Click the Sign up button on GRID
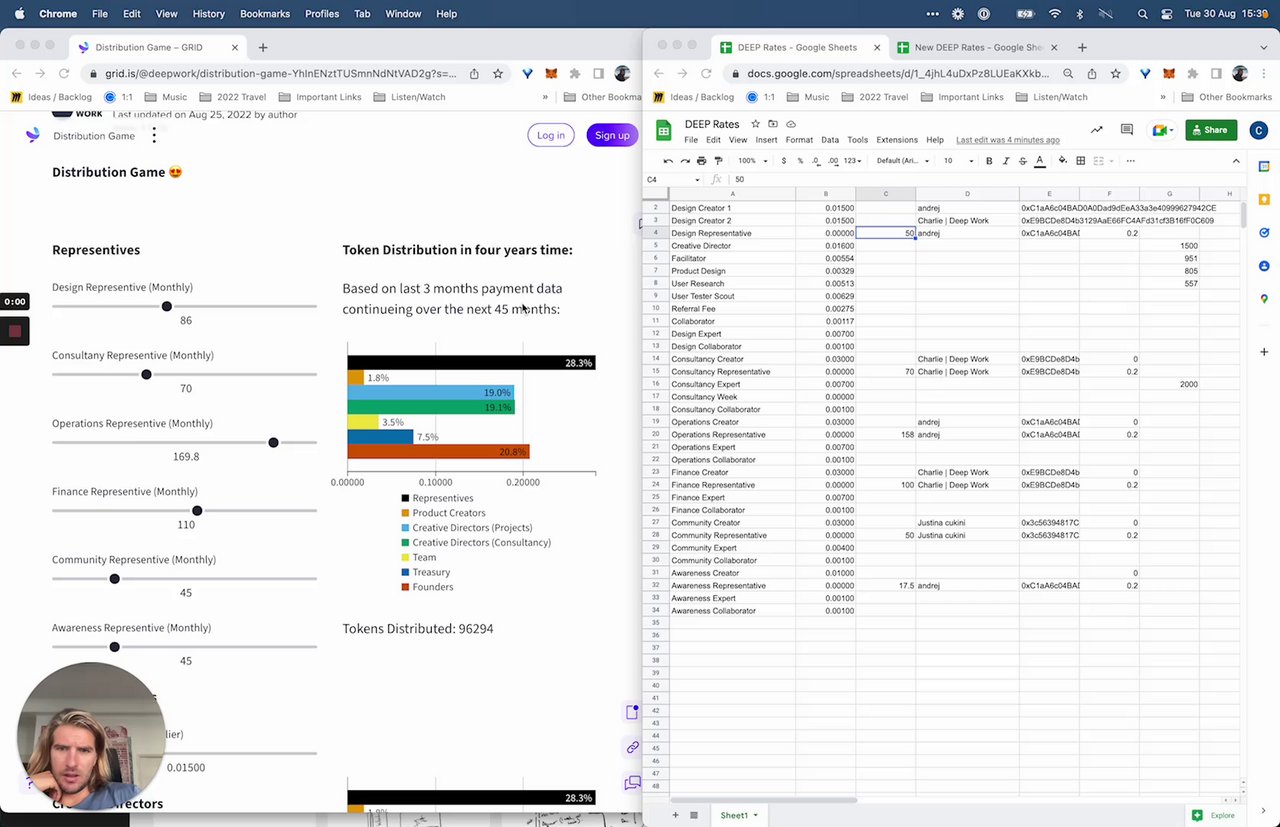1280x827 pixels. pos(612,136)
